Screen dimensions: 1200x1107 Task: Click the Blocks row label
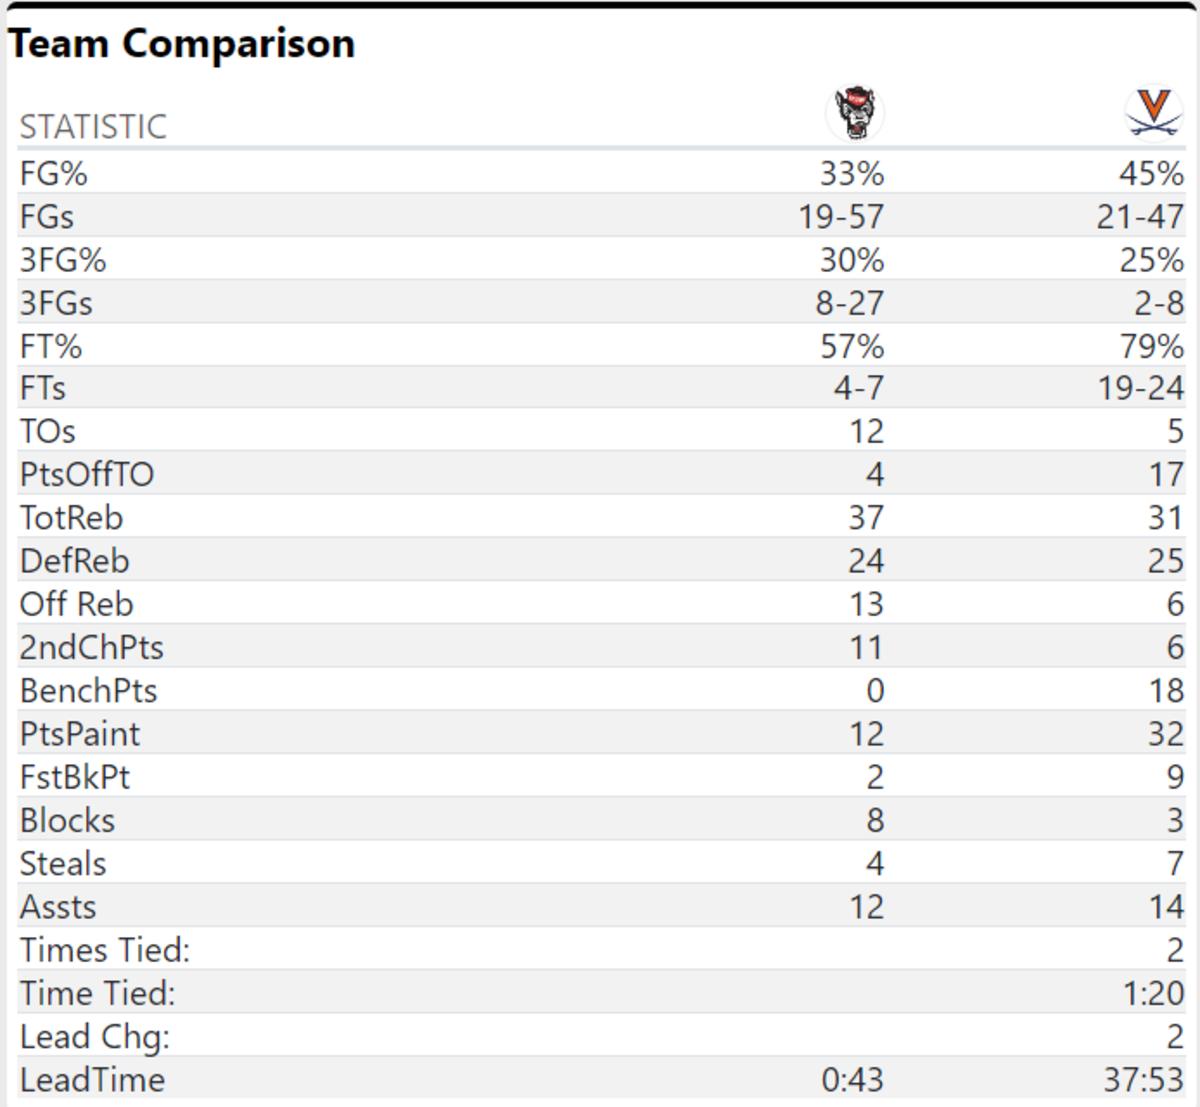click(x=67, y=821)
